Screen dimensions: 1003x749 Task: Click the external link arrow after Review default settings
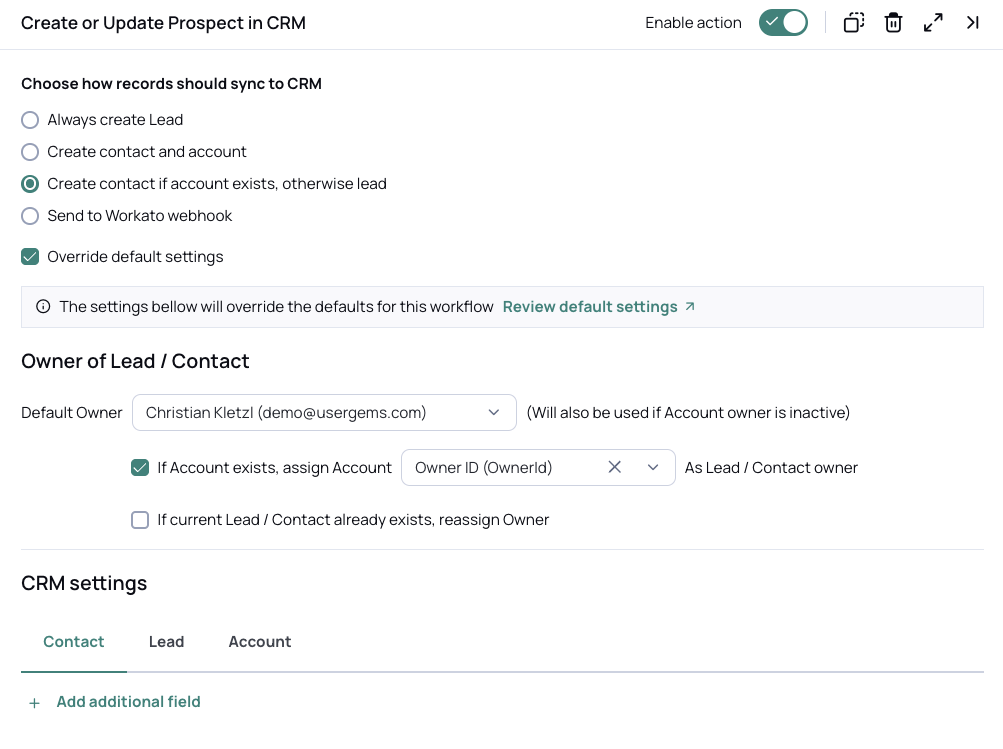tap(690, 307)
